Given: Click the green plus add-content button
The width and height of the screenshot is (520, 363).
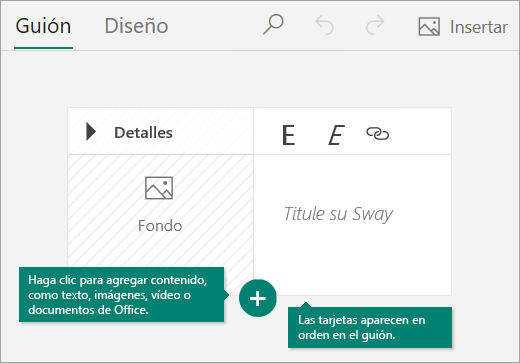Looking at the screenshot, I should coord(258,298).
